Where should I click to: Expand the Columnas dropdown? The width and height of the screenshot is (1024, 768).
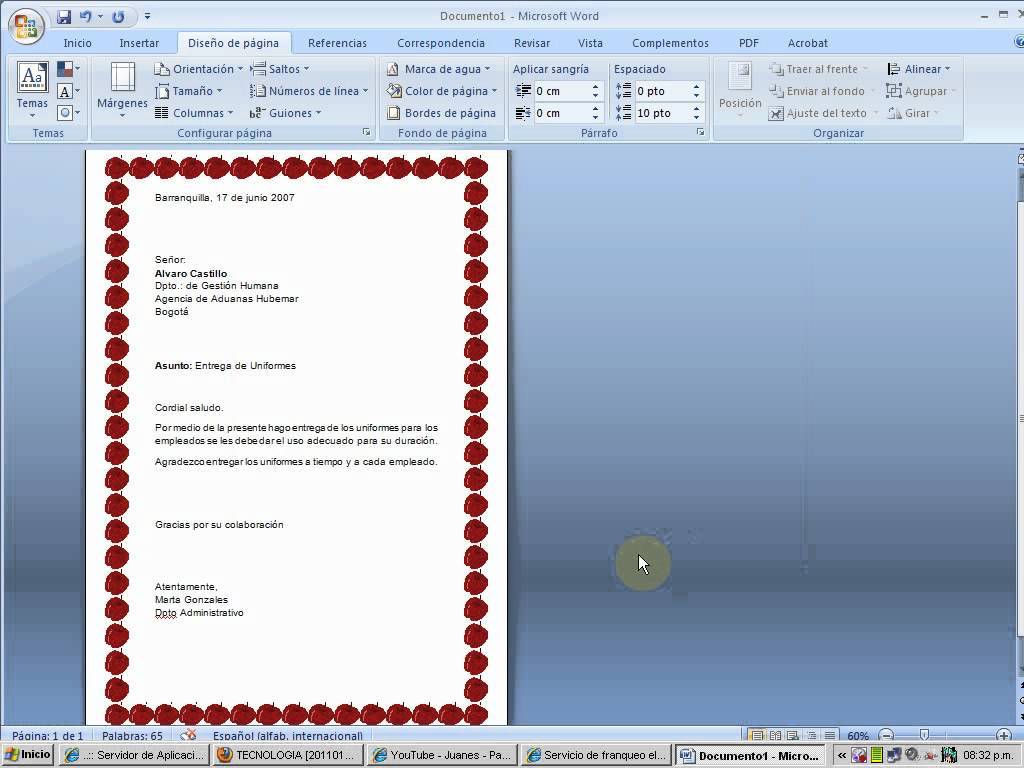coord(196,113)
